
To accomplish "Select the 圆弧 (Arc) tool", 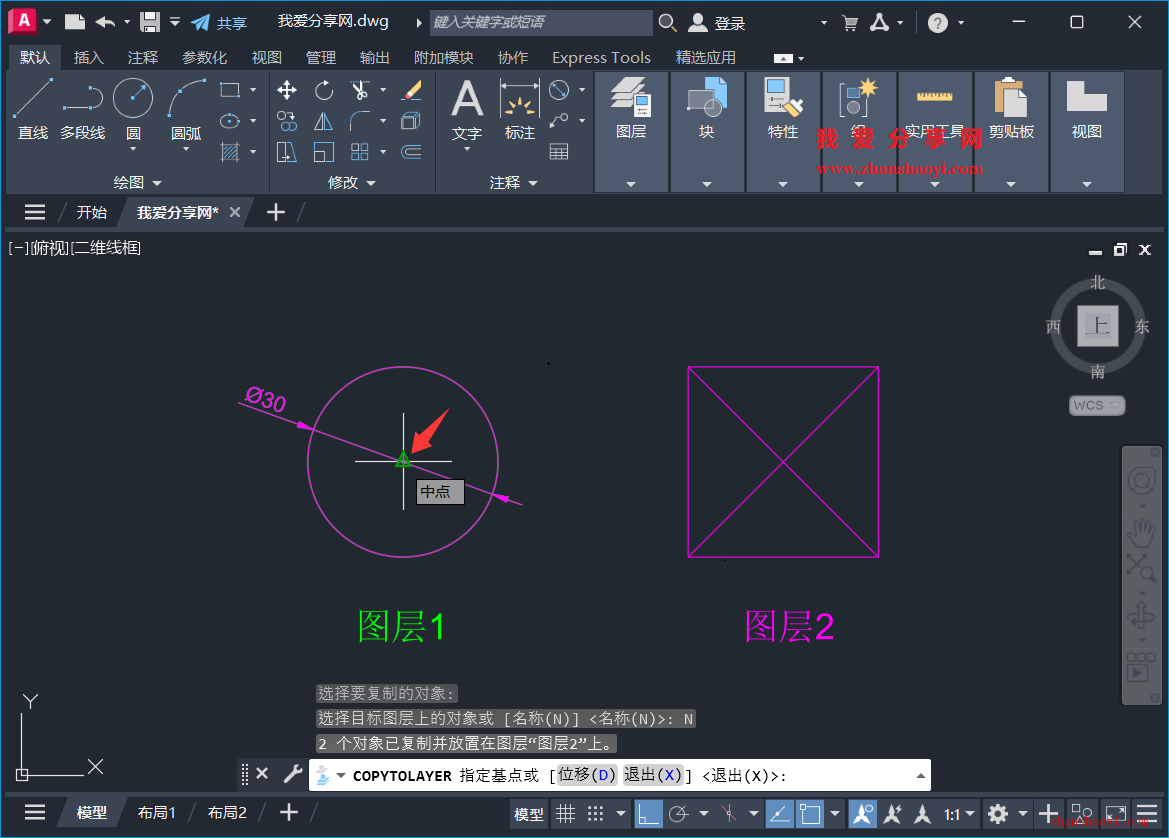I will click(x=186, y=109).
